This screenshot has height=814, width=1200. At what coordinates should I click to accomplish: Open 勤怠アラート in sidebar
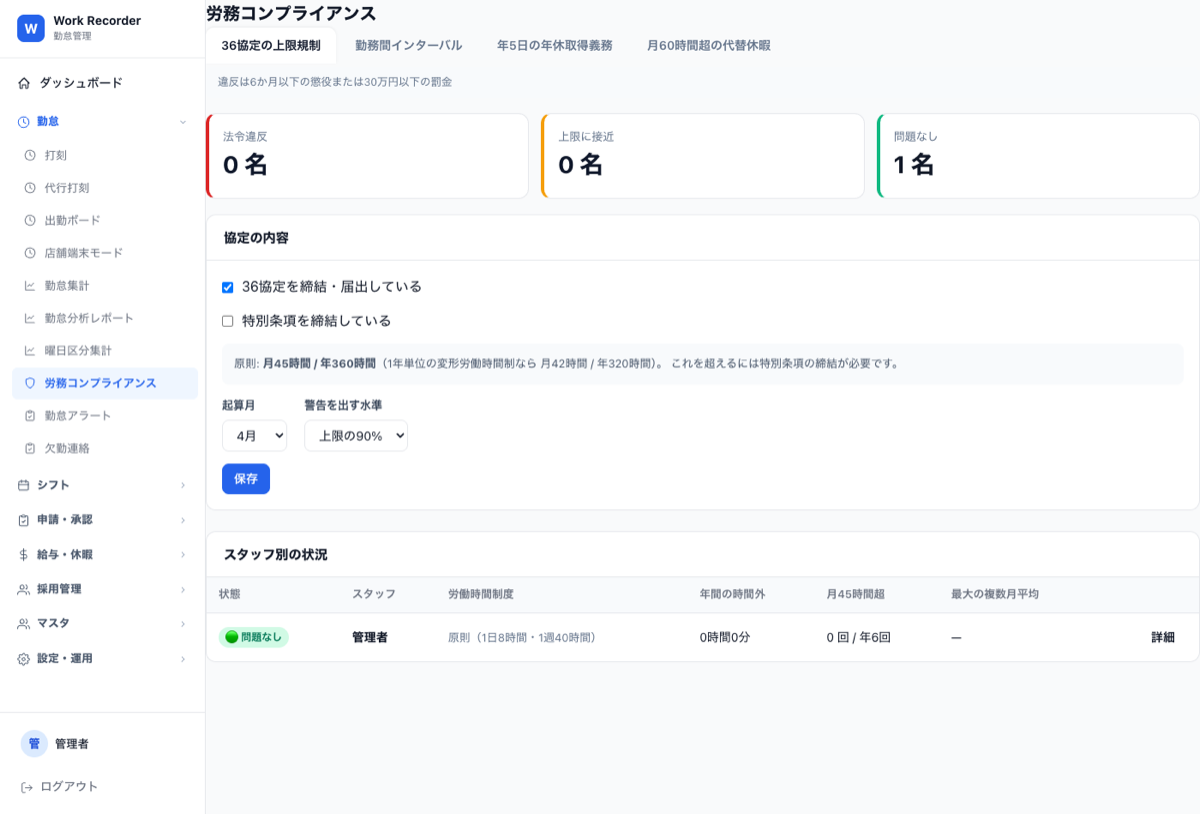coord(104,416)
